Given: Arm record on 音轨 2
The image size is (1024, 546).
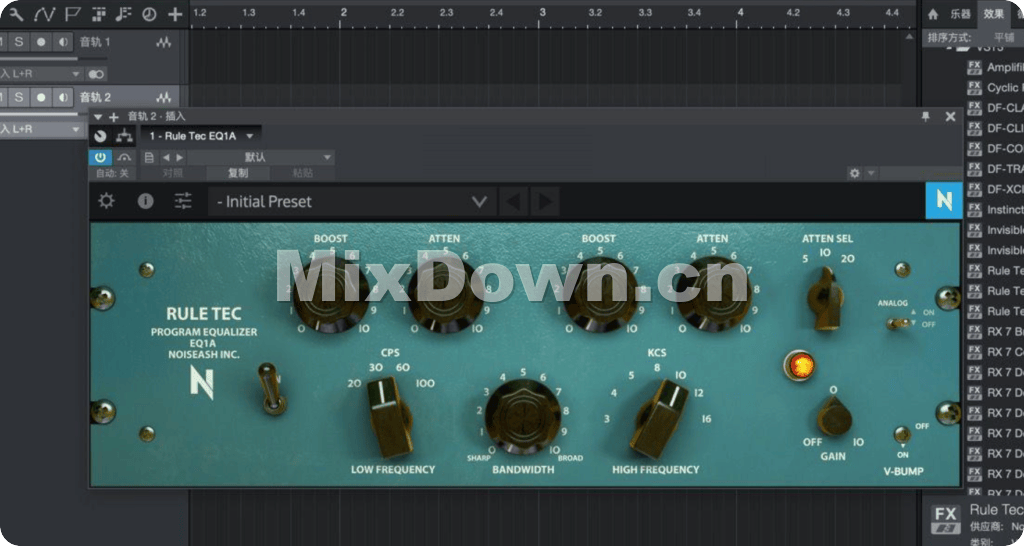Looking at the screenshot, I should pyautogui.click(x=41, y=97).
